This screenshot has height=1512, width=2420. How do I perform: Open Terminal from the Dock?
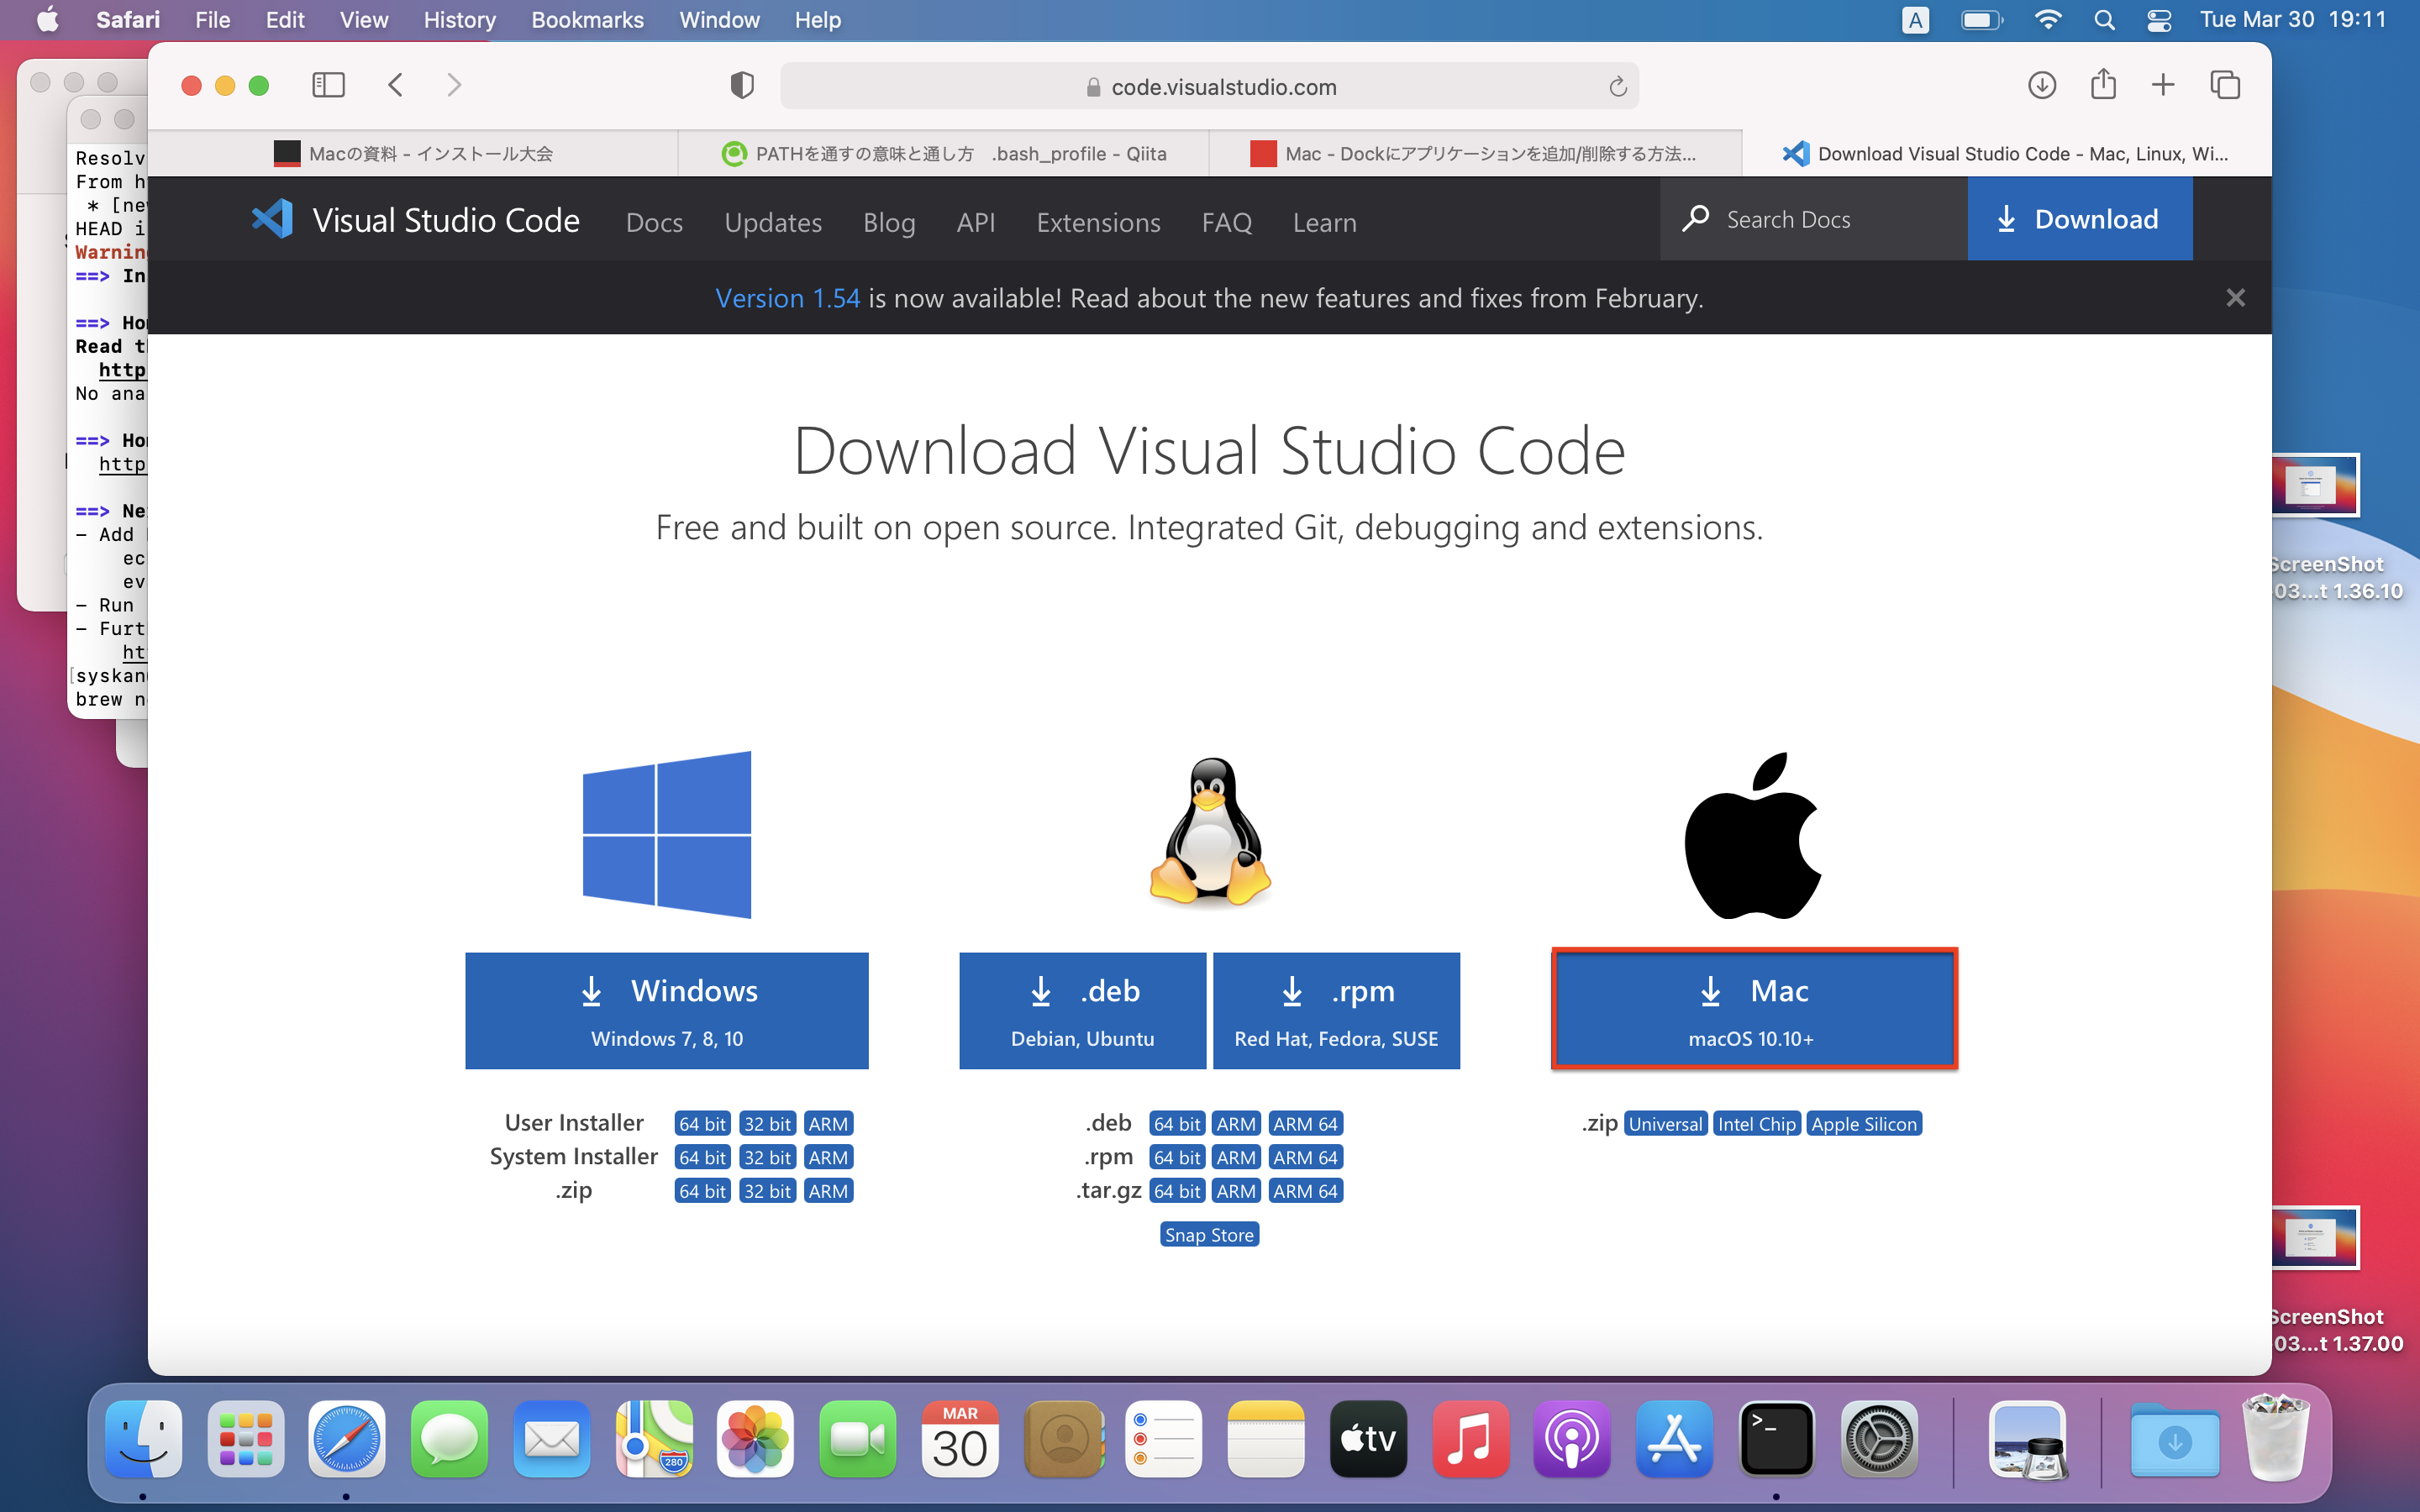click(x=1776, y=1440)
